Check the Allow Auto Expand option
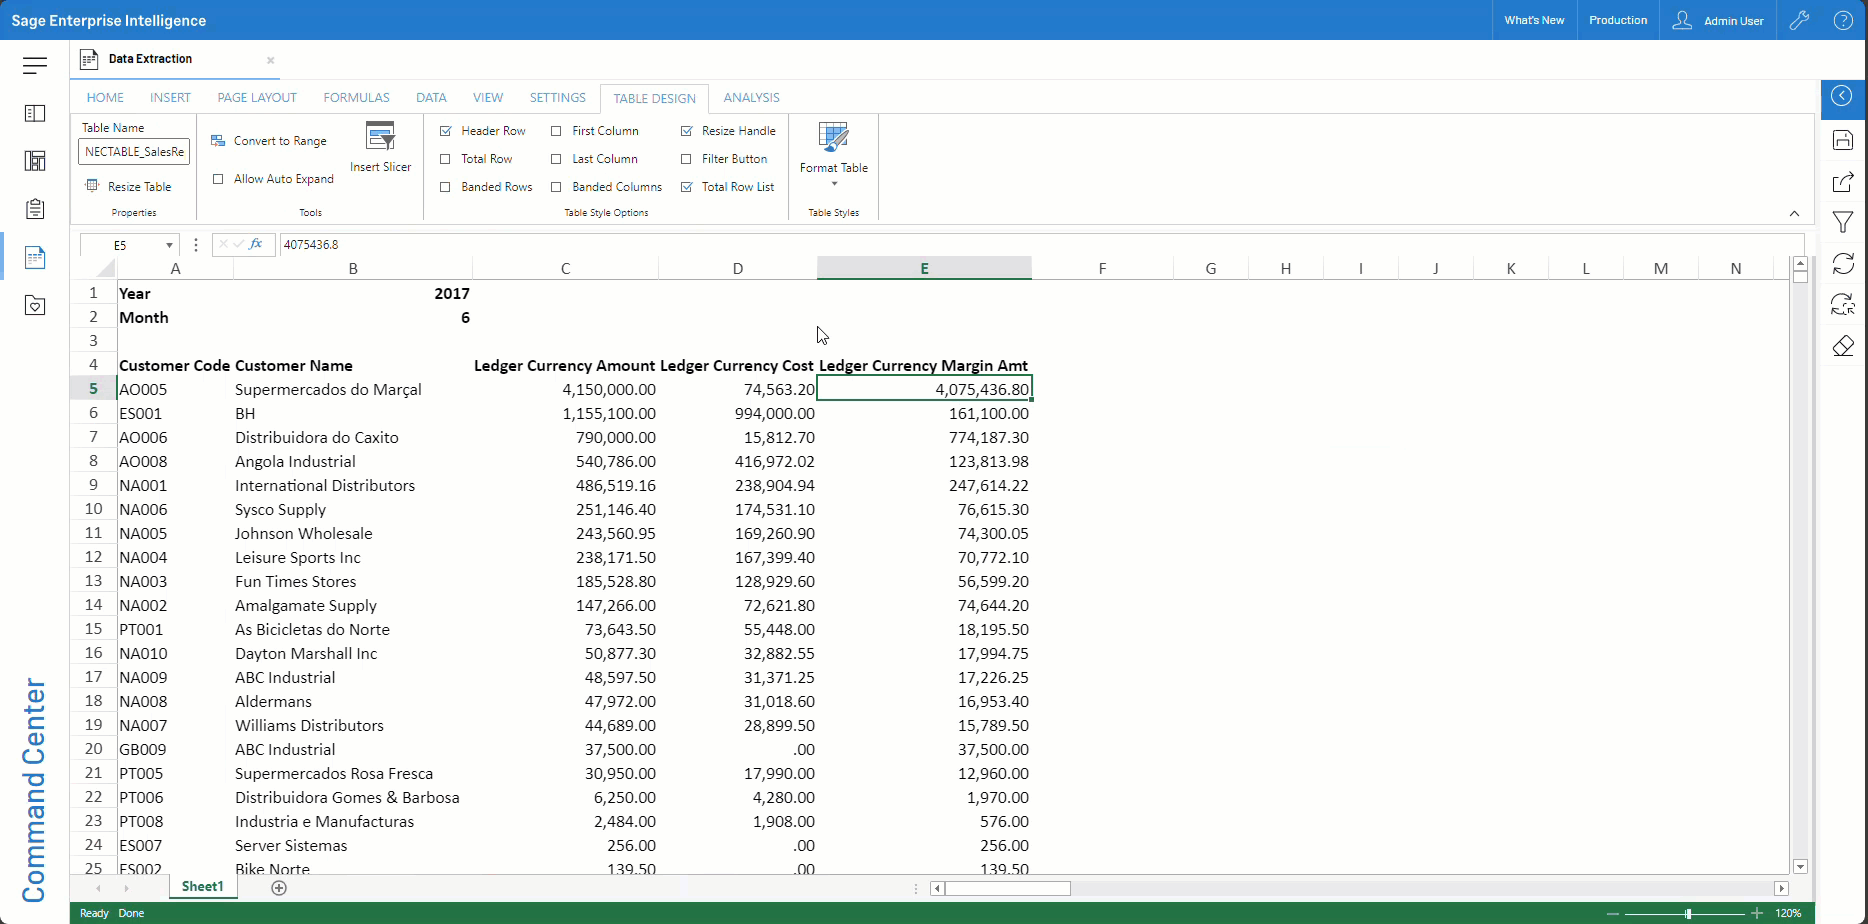 coord(218,179)
